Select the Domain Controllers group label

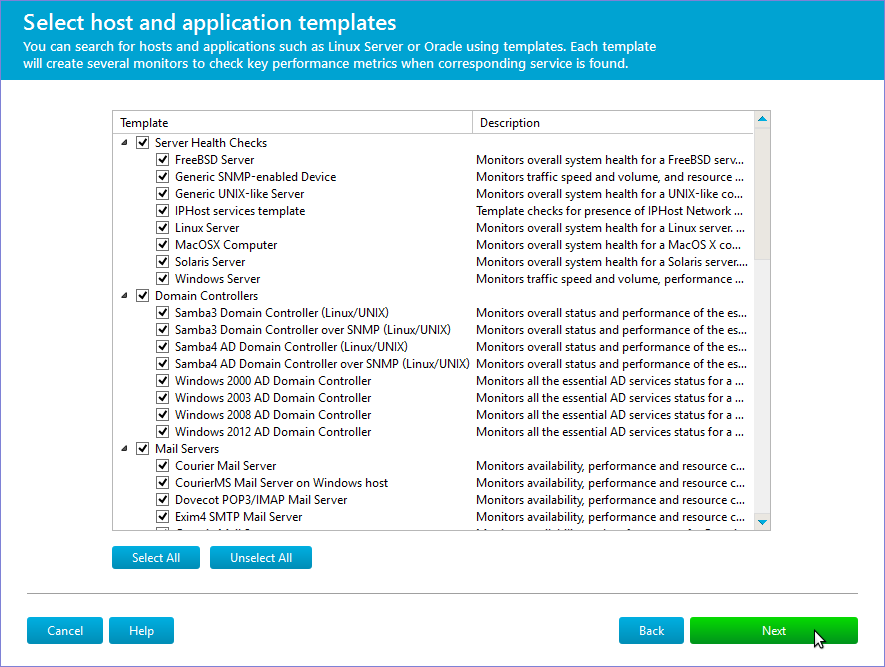click(207, 296)
